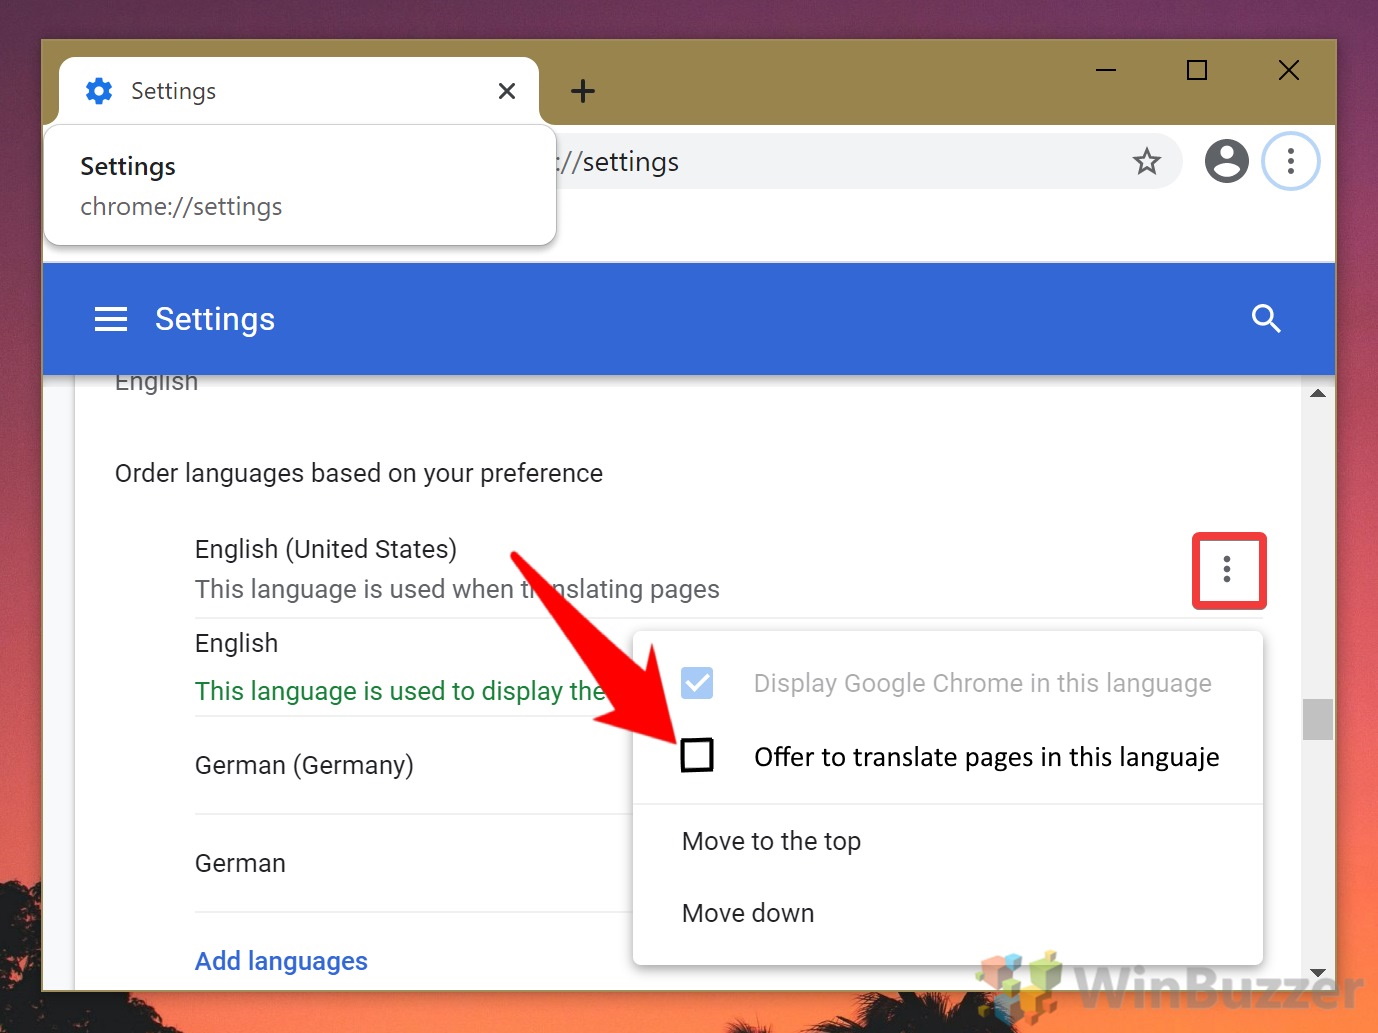Open more actions for English (United States)

point(1228,570)
